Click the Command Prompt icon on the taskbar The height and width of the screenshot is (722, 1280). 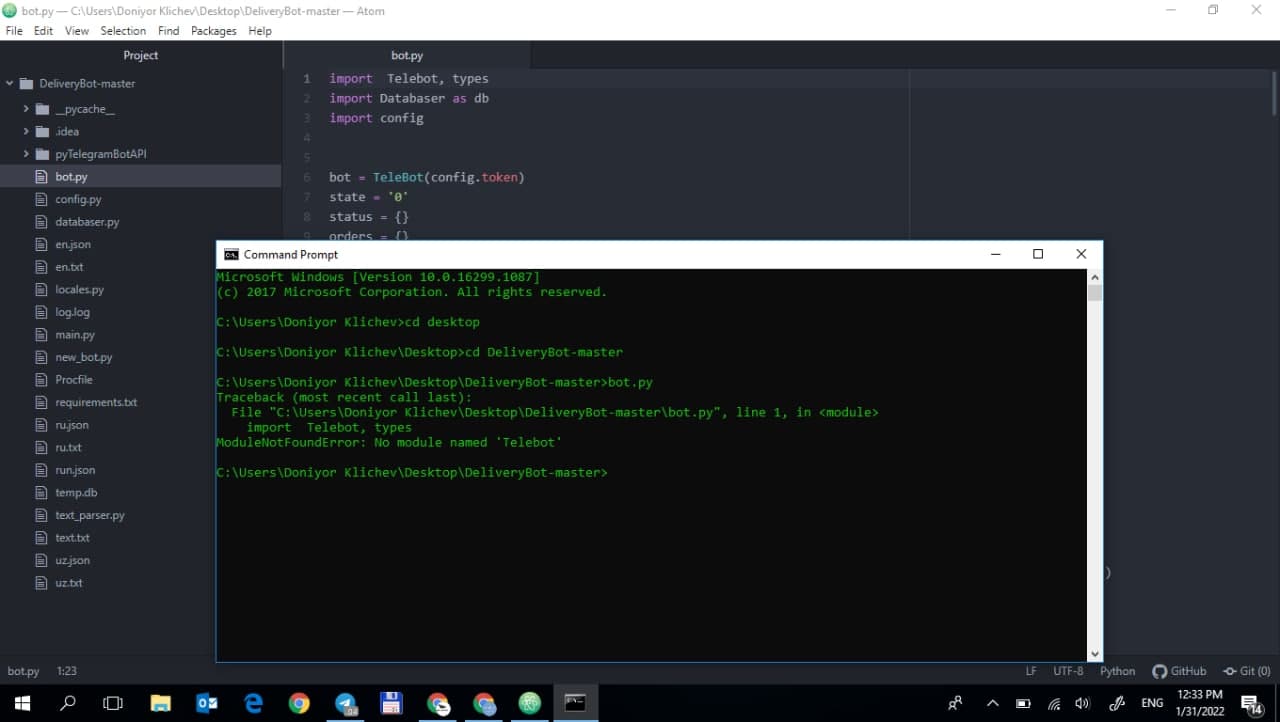(x=575, y=703)
